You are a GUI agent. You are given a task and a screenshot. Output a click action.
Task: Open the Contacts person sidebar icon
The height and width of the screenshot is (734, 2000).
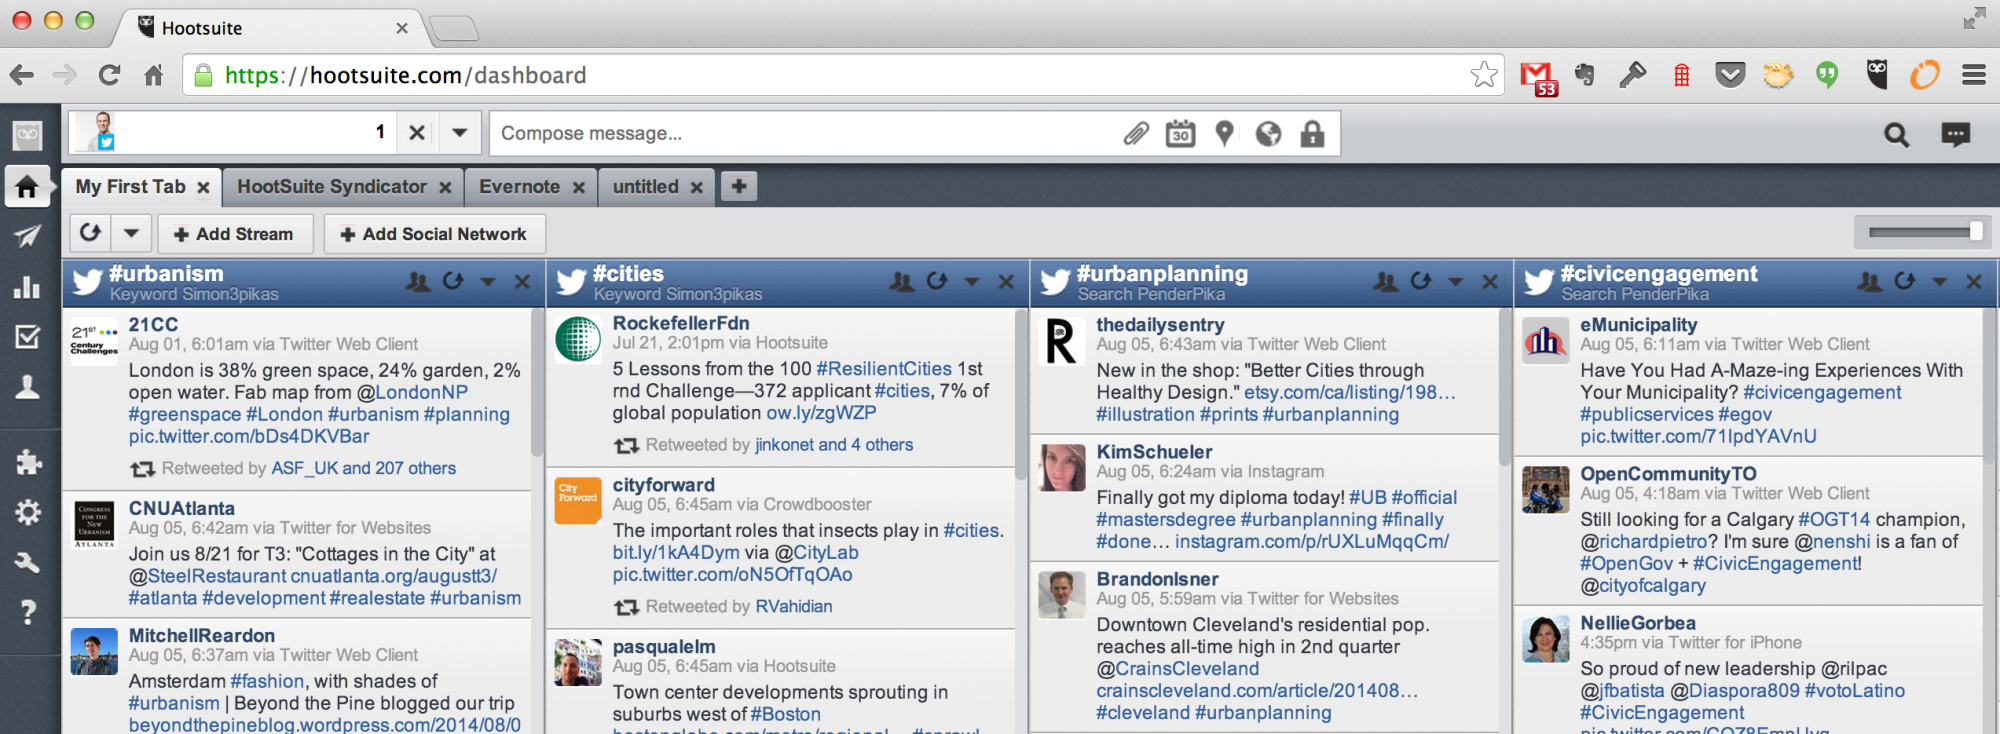(27, 387)
